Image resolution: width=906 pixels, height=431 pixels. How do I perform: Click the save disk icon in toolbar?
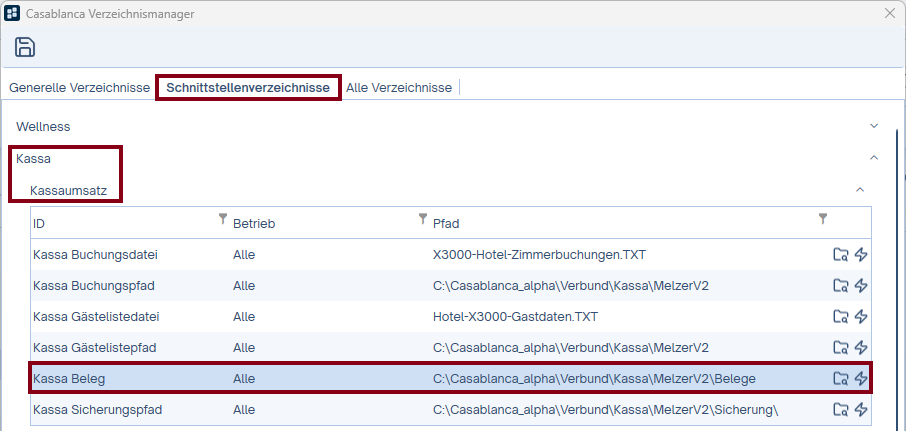click(25, 47)
